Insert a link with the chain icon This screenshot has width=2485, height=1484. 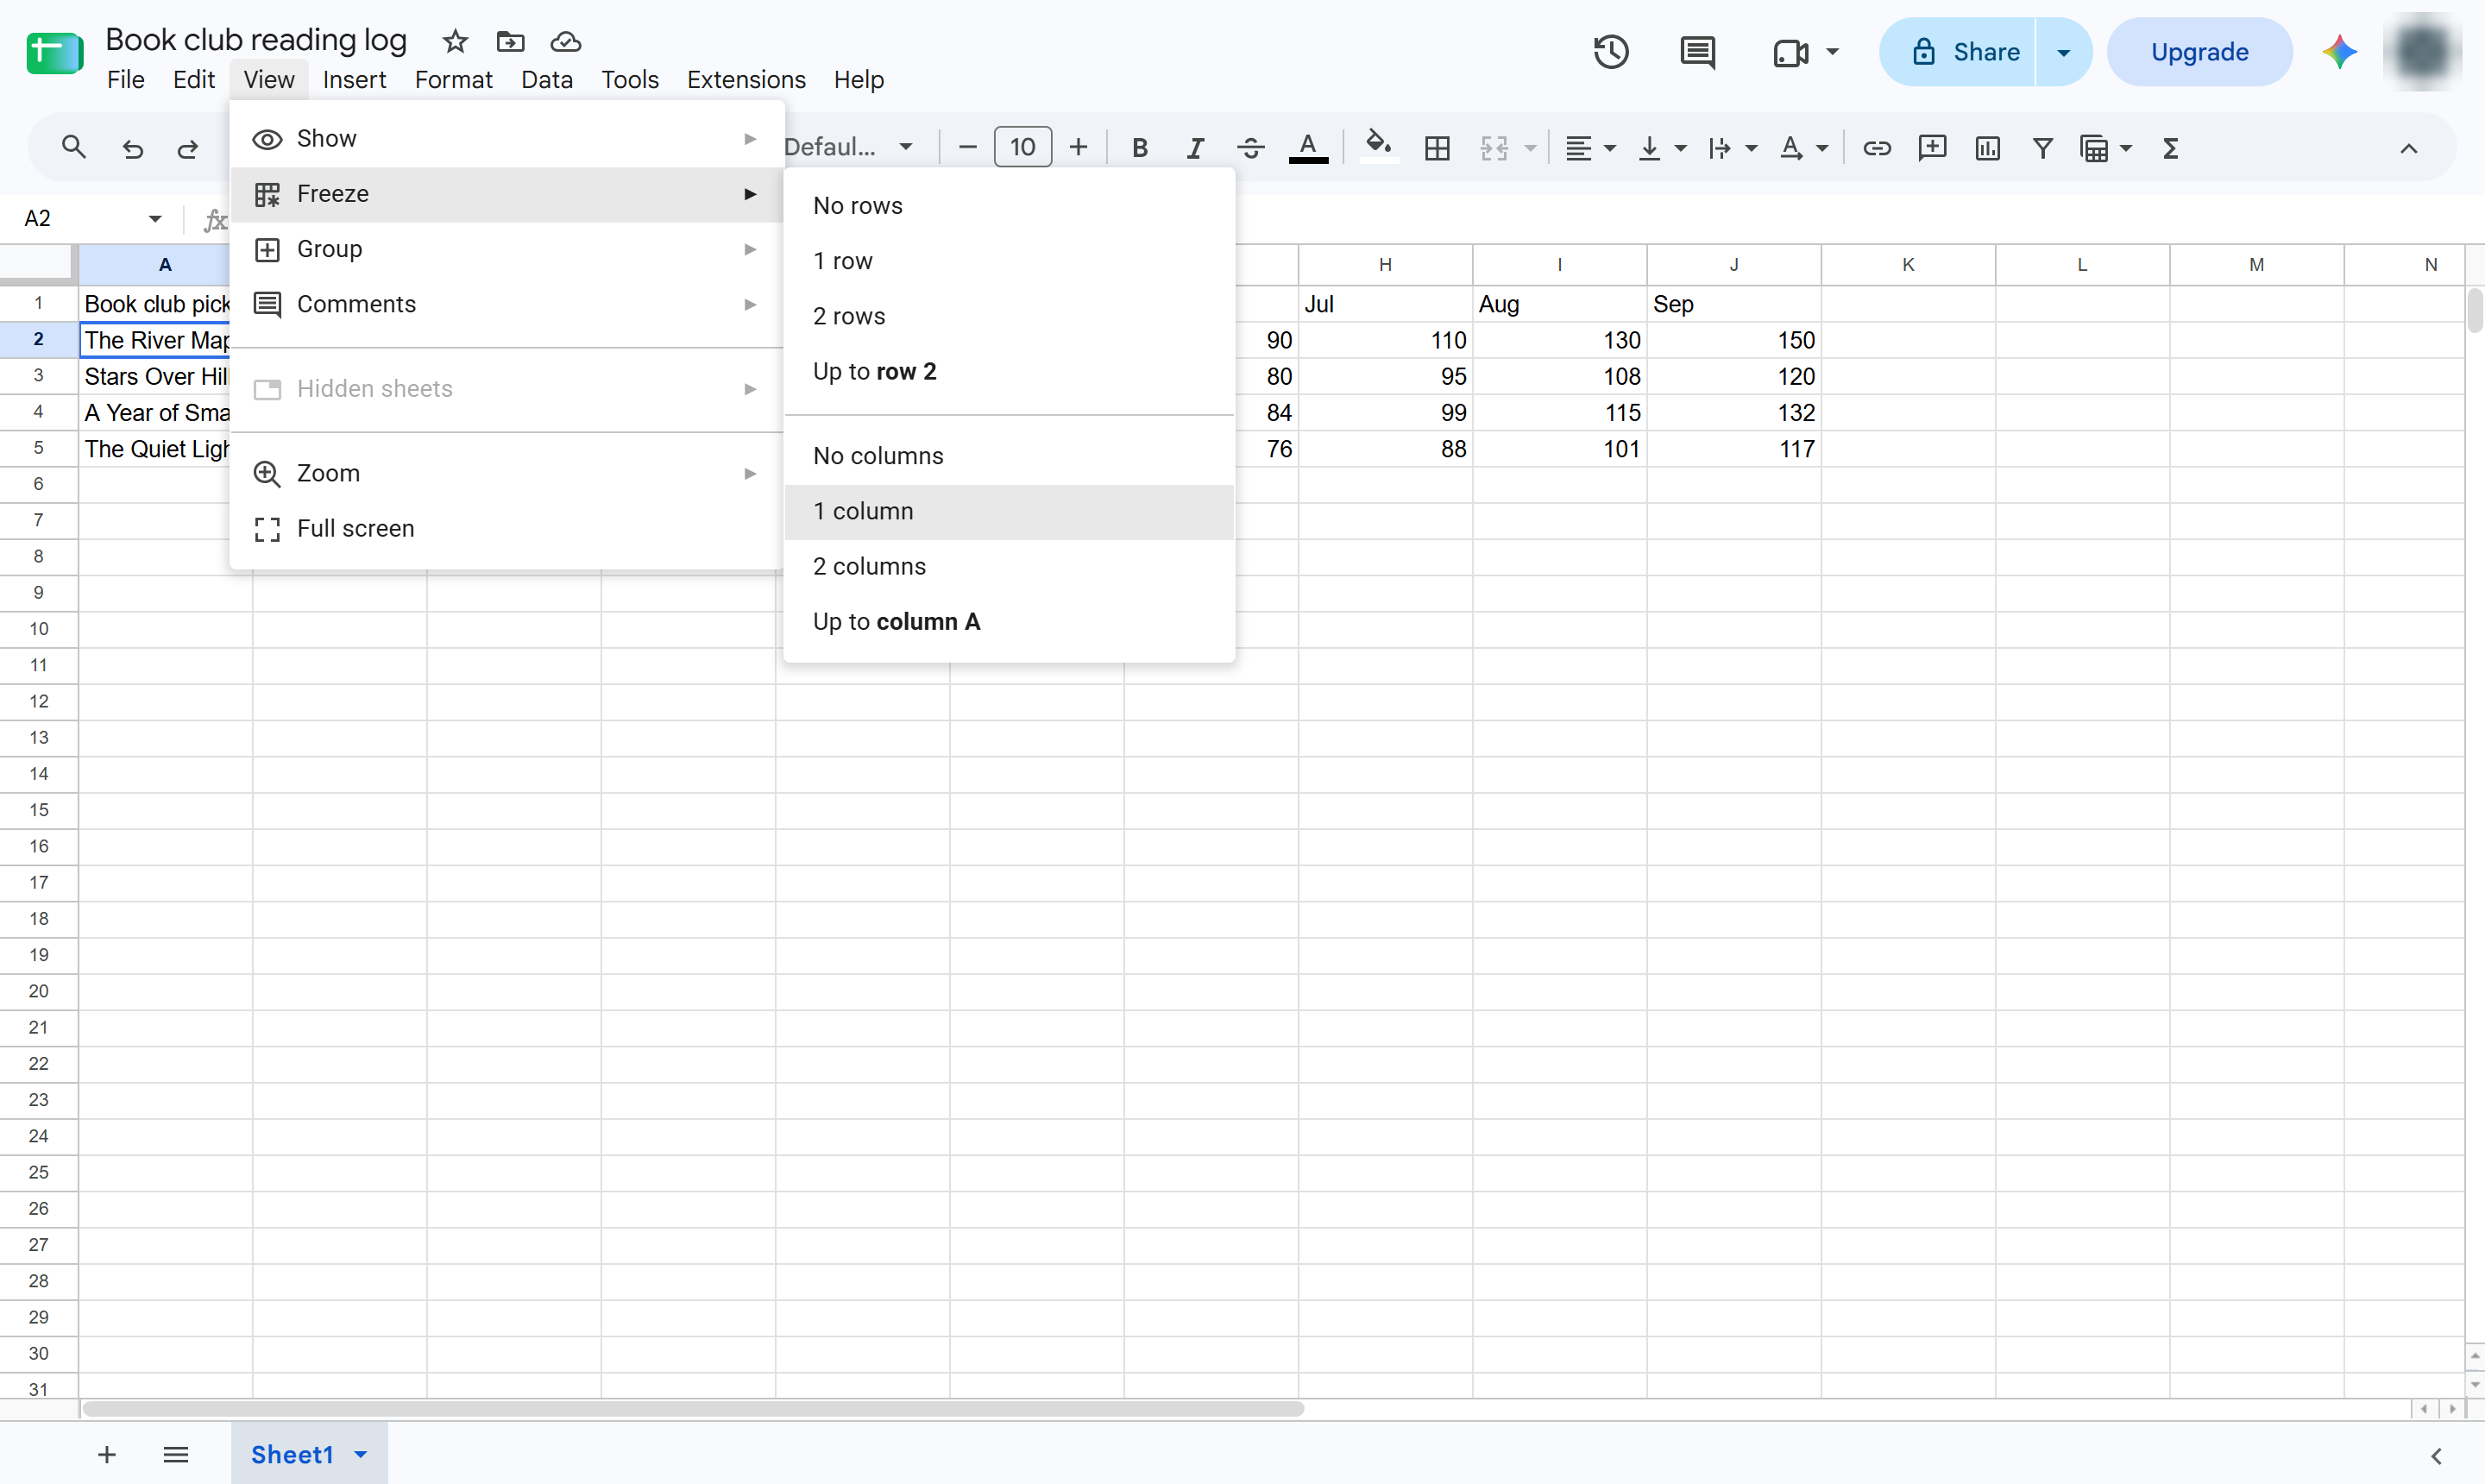click(1877, 148)
